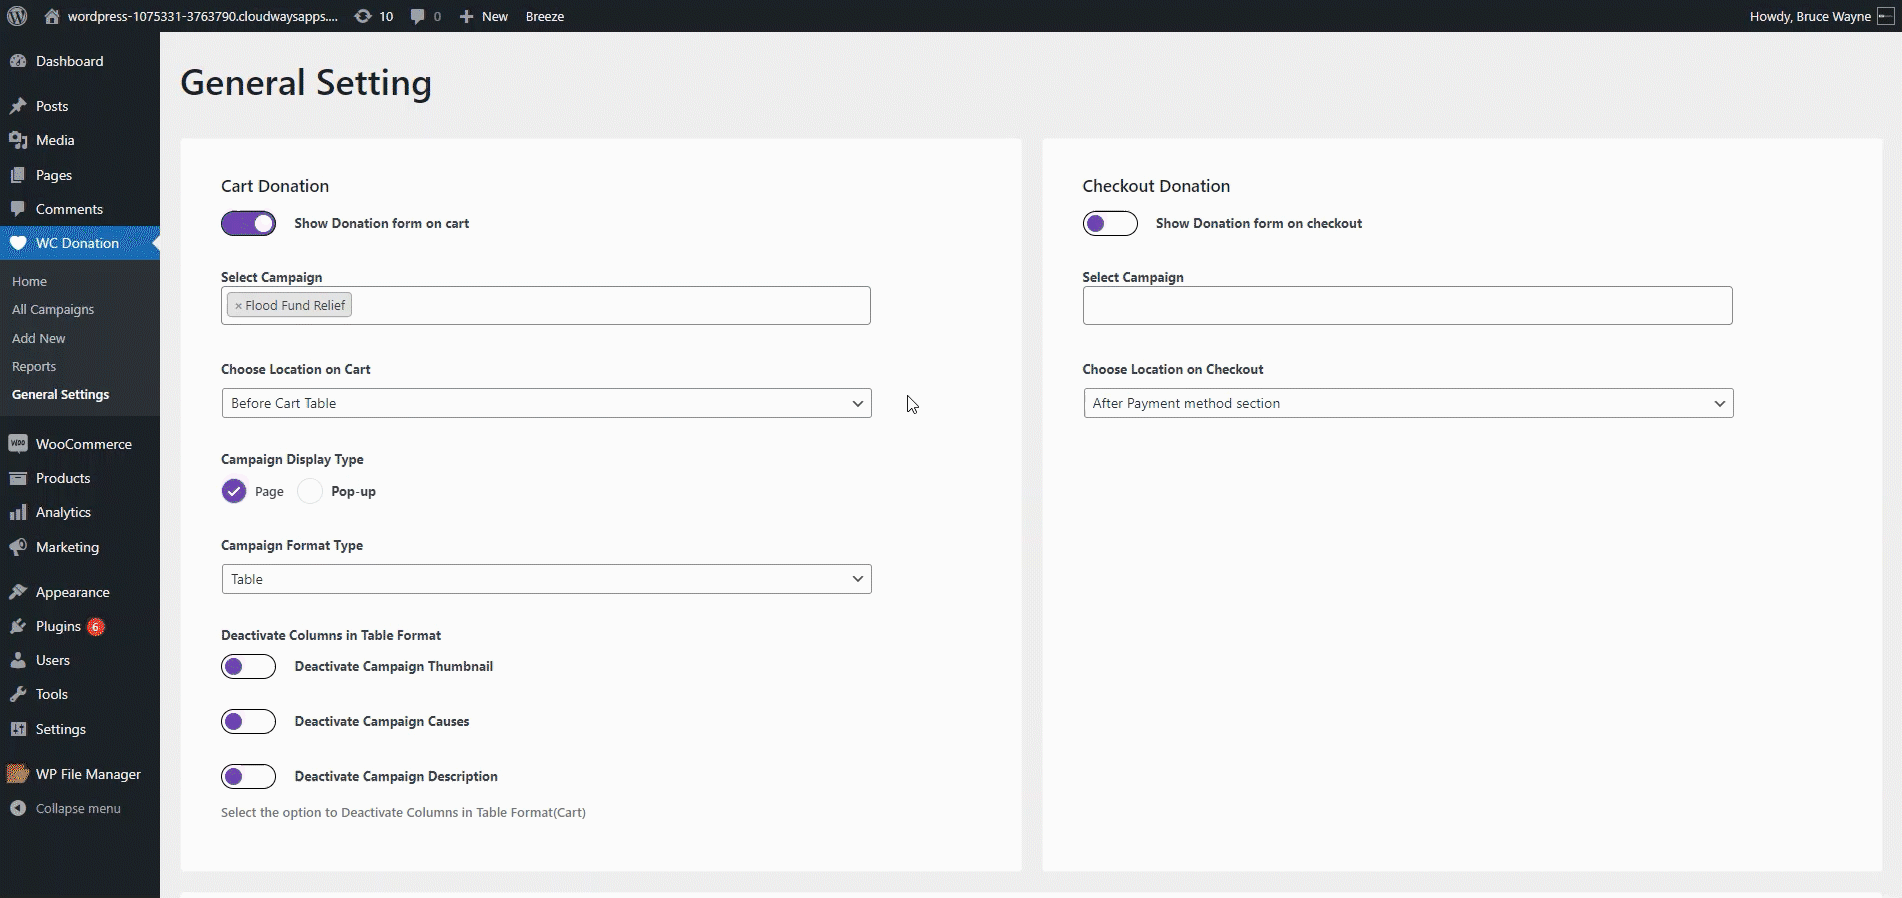The height and width of the screenshot is (898, 1902).
Task: Open the updates icon showing 10
Action: [363, 16]
